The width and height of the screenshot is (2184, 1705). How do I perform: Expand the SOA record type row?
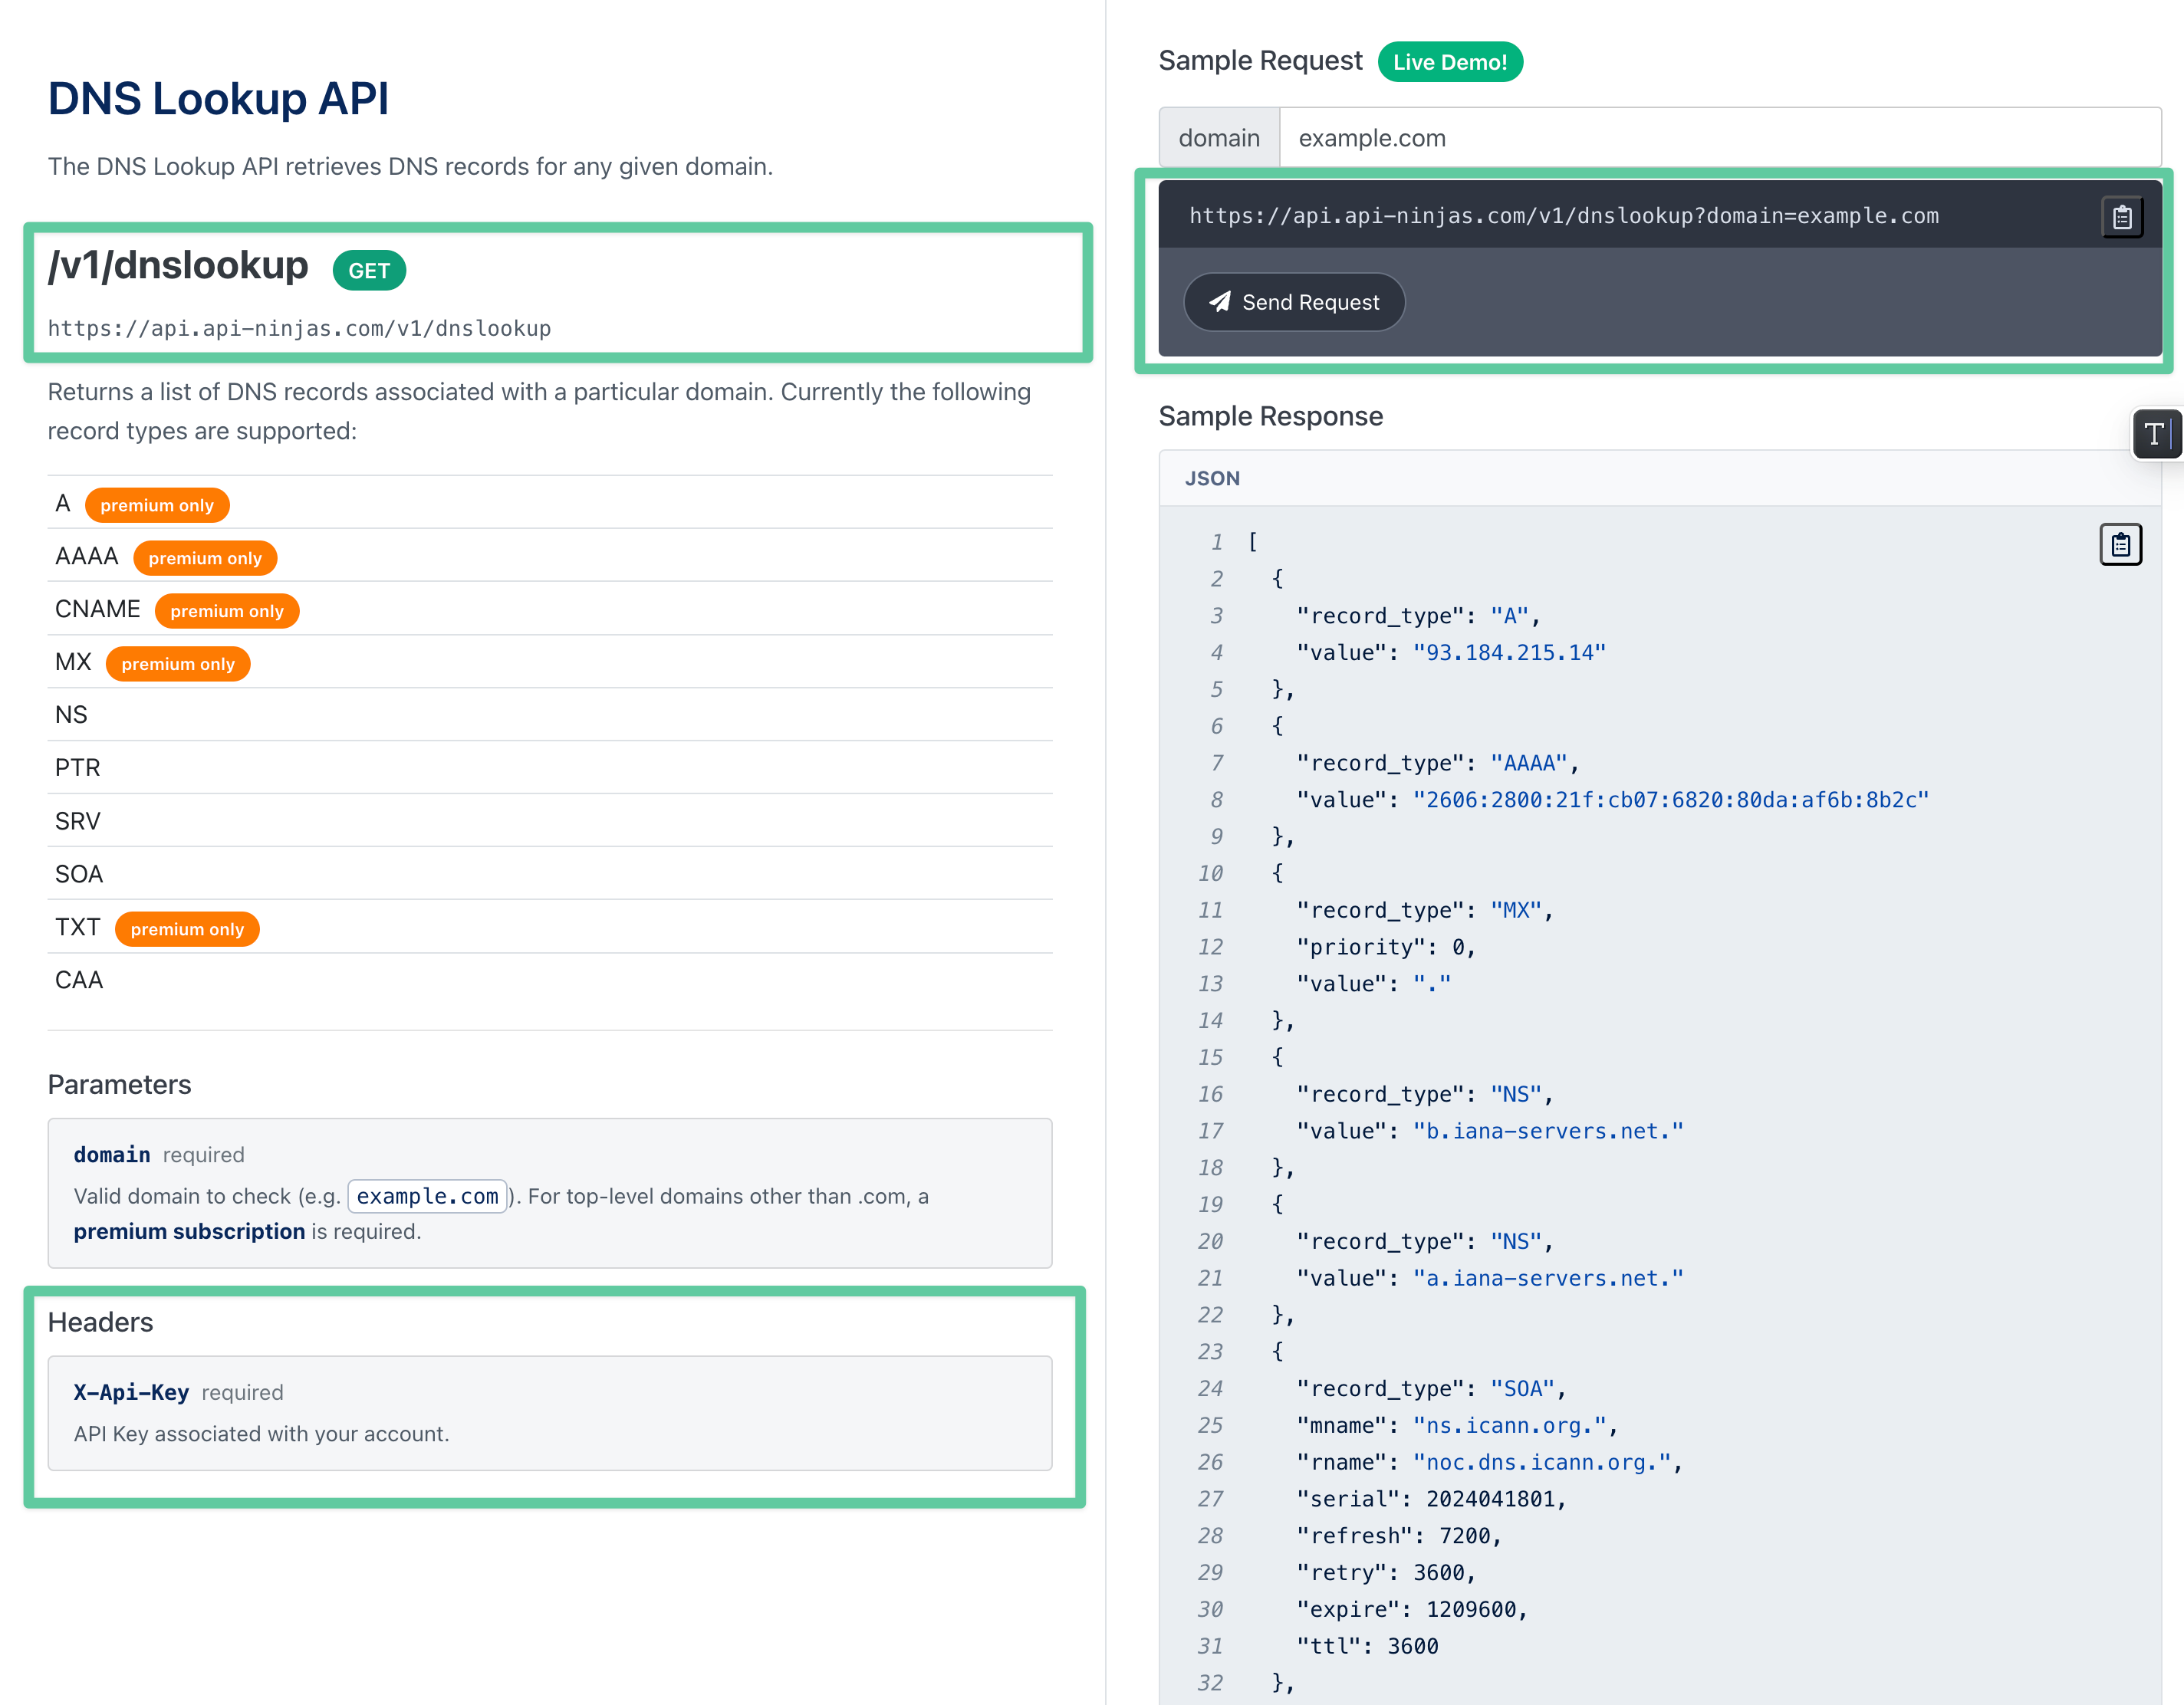79,873
